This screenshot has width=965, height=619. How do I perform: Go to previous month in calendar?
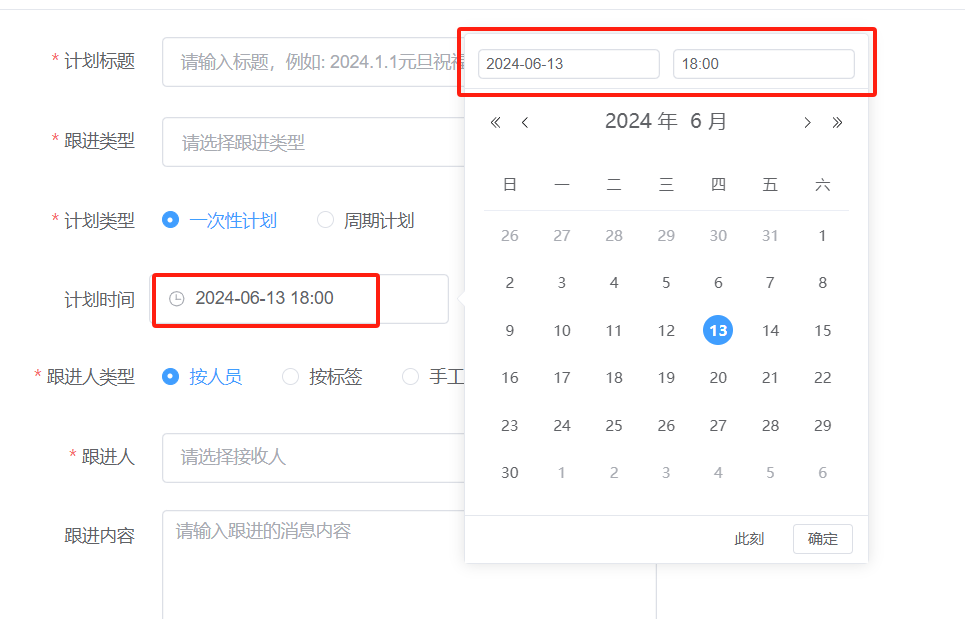(x=525, y=123)
